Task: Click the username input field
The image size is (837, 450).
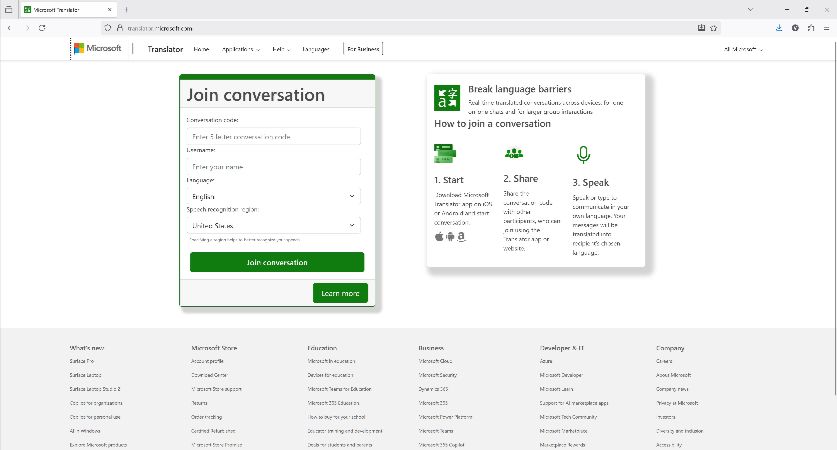Action: 274,167
